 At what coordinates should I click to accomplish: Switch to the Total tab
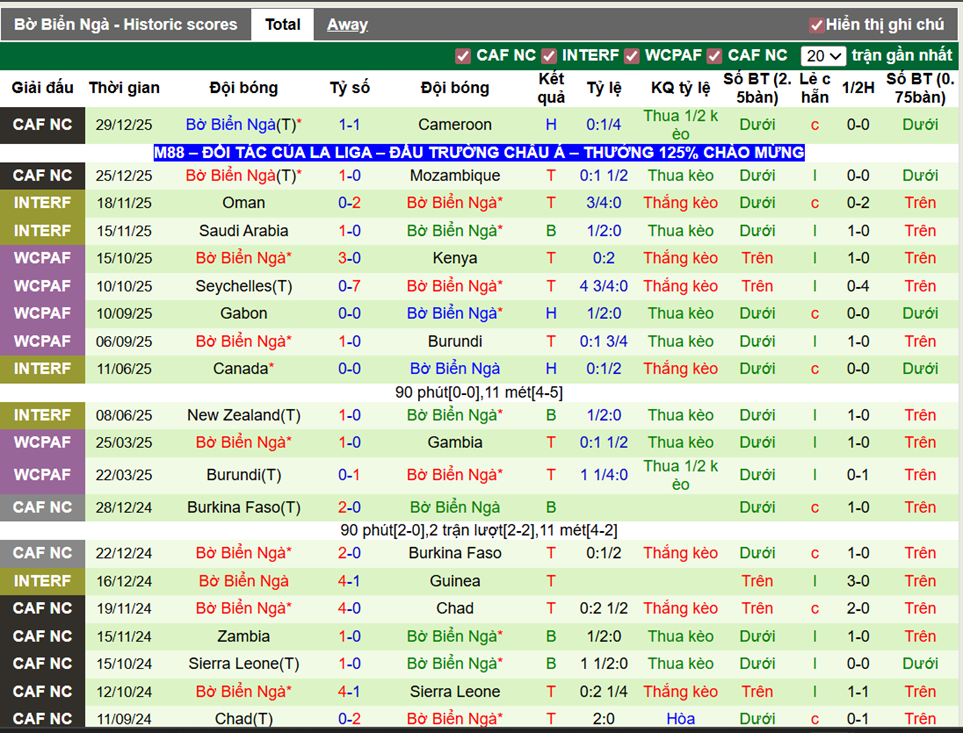click(x=283, y=25)
